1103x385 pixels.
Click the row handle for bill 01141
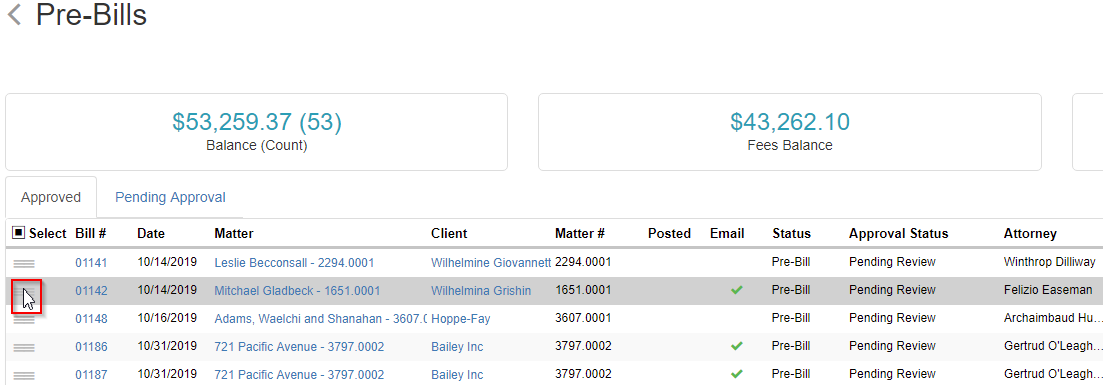24,263
